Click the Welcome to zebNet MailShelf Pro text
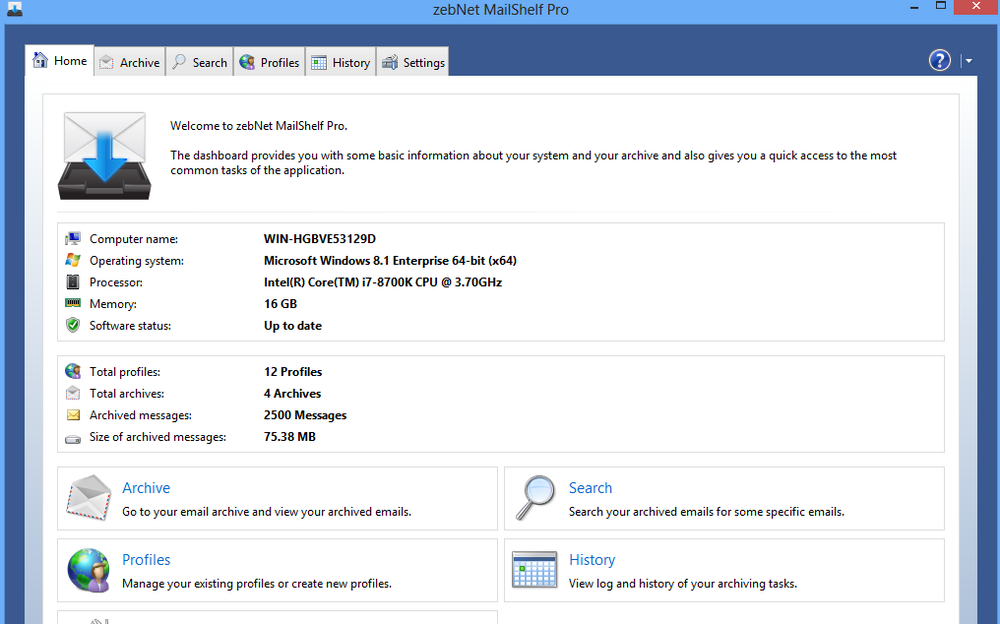 258,126
